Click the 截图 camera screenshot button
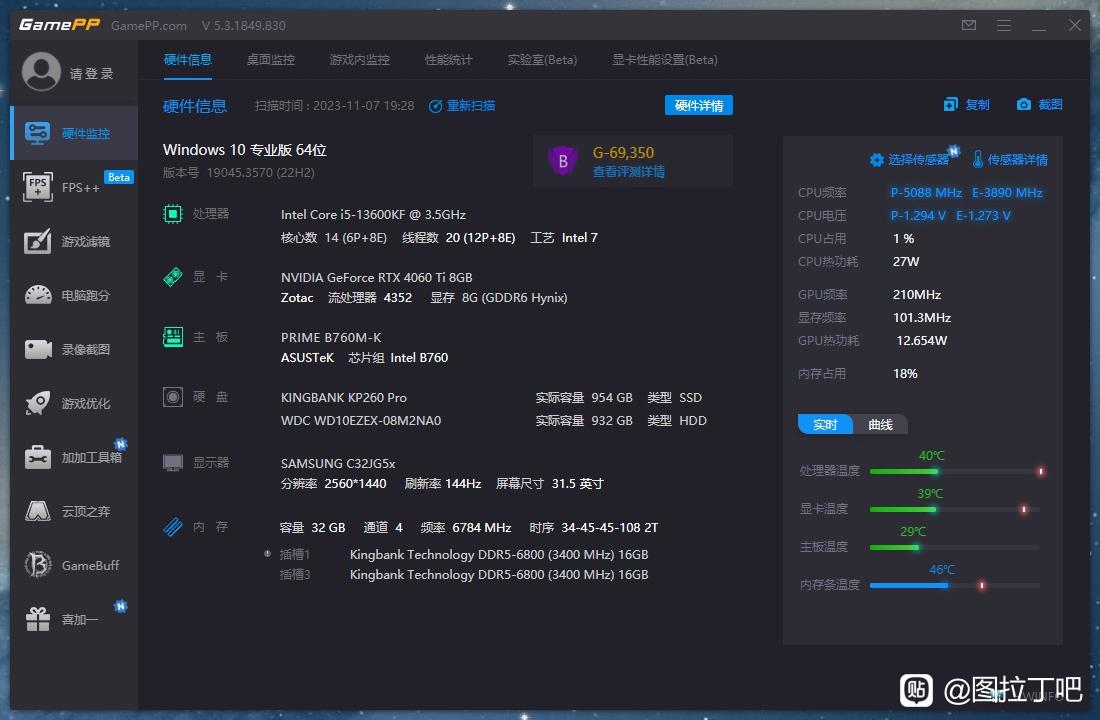Image resolution: width=1100 pixels, height=720 pixels. tap(1040, 105)
